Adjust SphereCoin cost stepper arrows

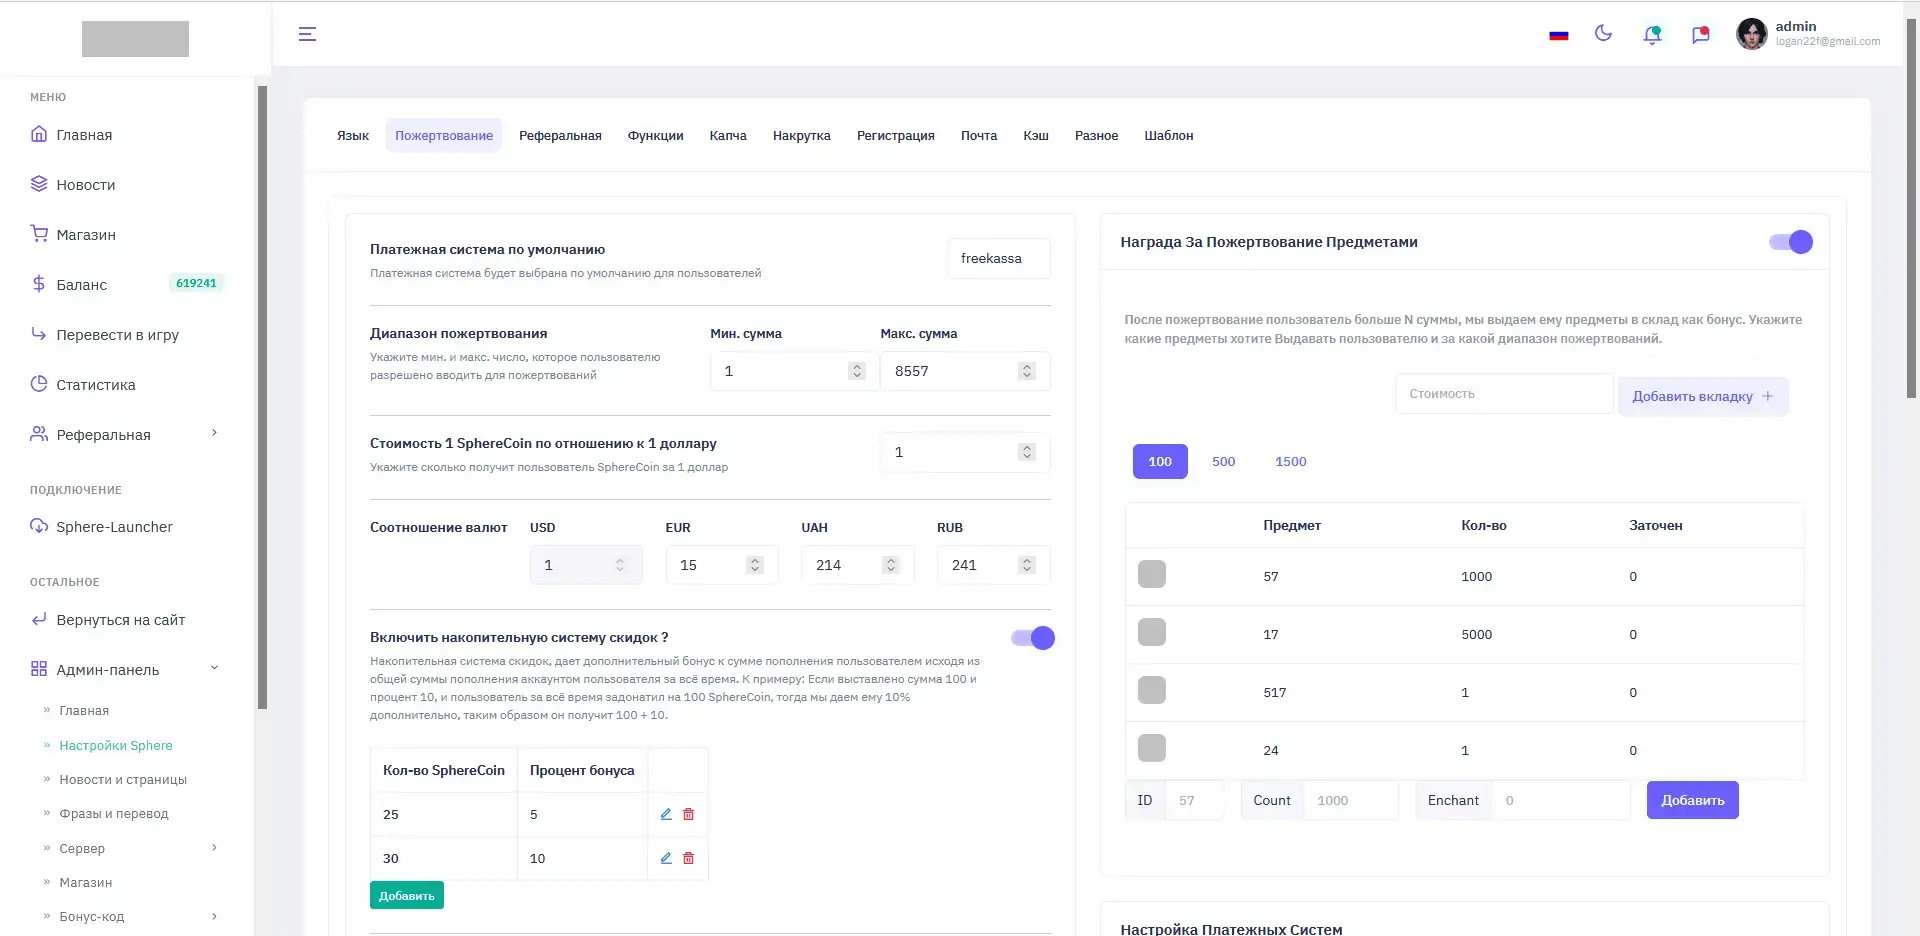pyautogui.click(x=1027, y=452)
